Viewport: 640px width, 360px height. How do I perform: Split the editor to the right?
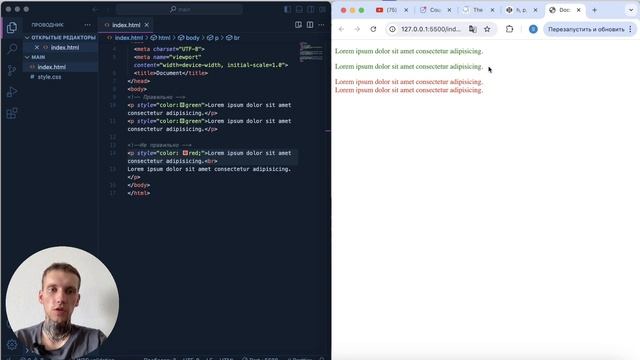tap(310, 25)
